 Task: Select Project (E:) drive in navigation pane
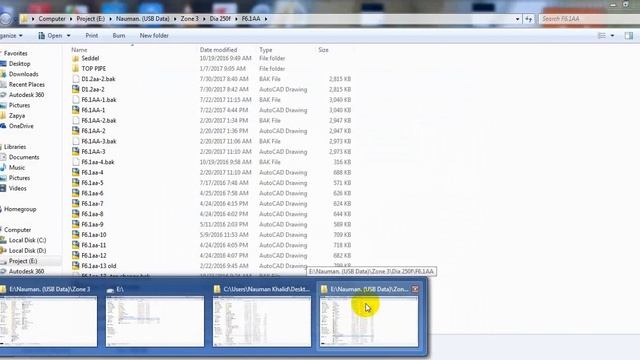click(x=23, y=261)
